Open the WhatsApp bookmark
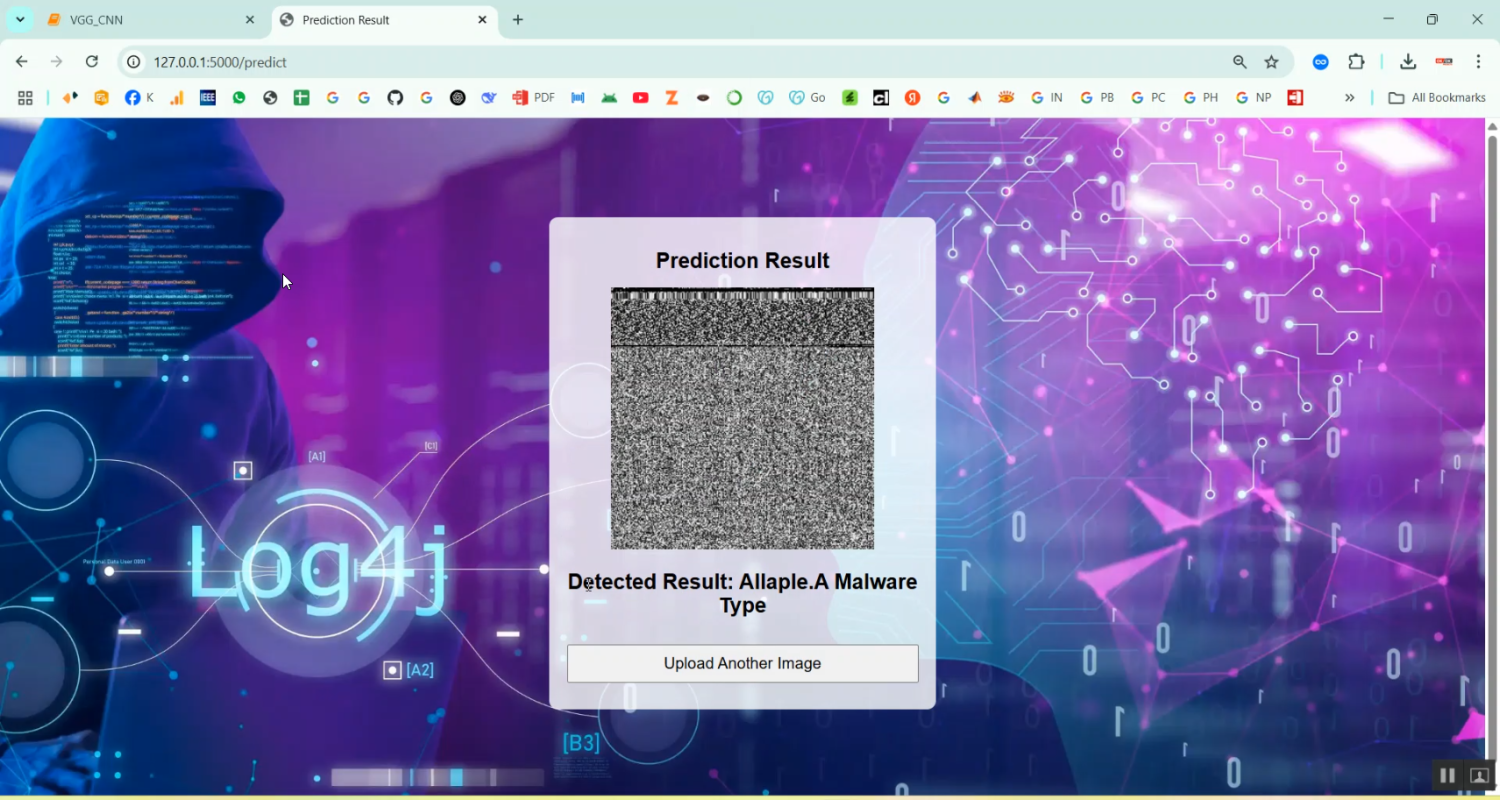The height and width of the screenshot is (800, 1500). coord(239,97)
